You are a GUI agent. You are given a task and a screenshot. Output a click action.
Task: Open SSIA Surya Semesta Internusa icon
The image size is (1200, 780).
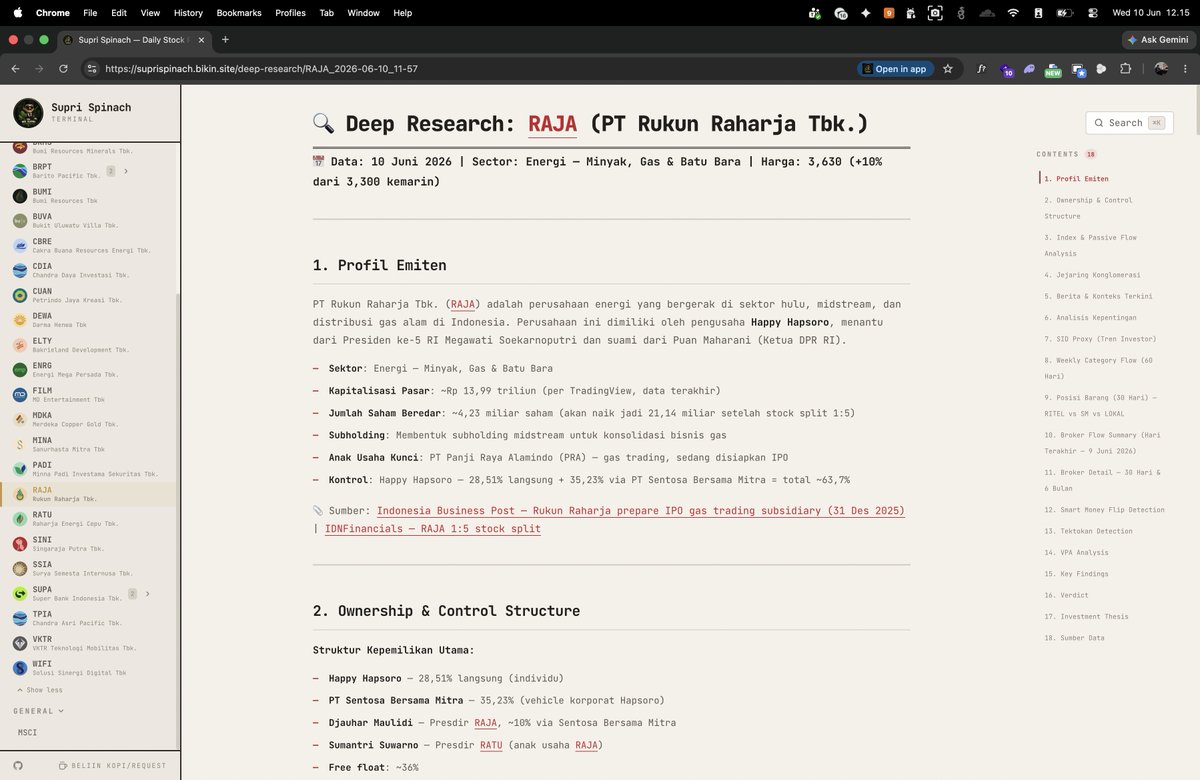pyautogui.click(x=20, y=569)
